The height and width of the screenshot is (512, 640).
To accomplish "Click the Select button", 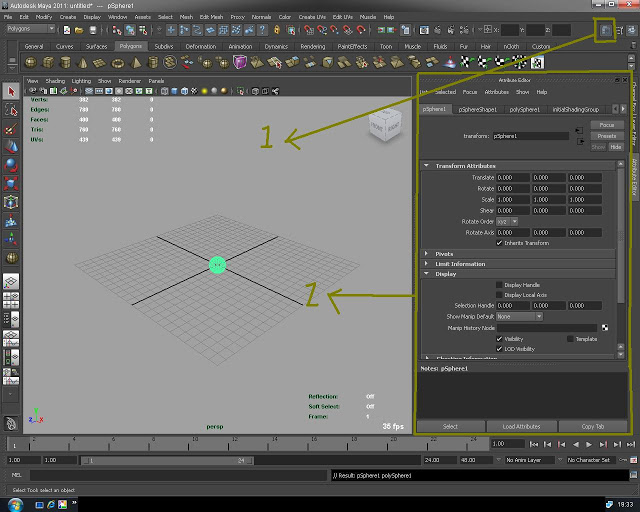I will pos(450,426).
